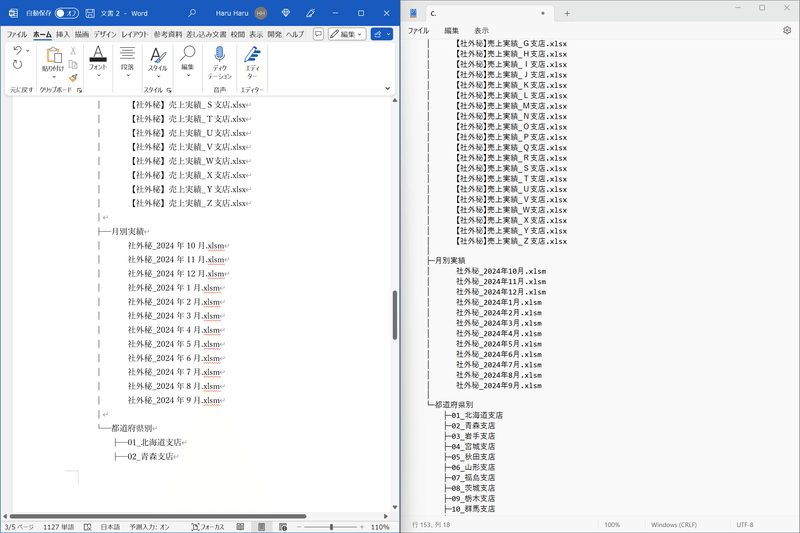Open Notepad settings gear icon
The width and height of the screenshot is (800, 533).
[x=787, y=31]
